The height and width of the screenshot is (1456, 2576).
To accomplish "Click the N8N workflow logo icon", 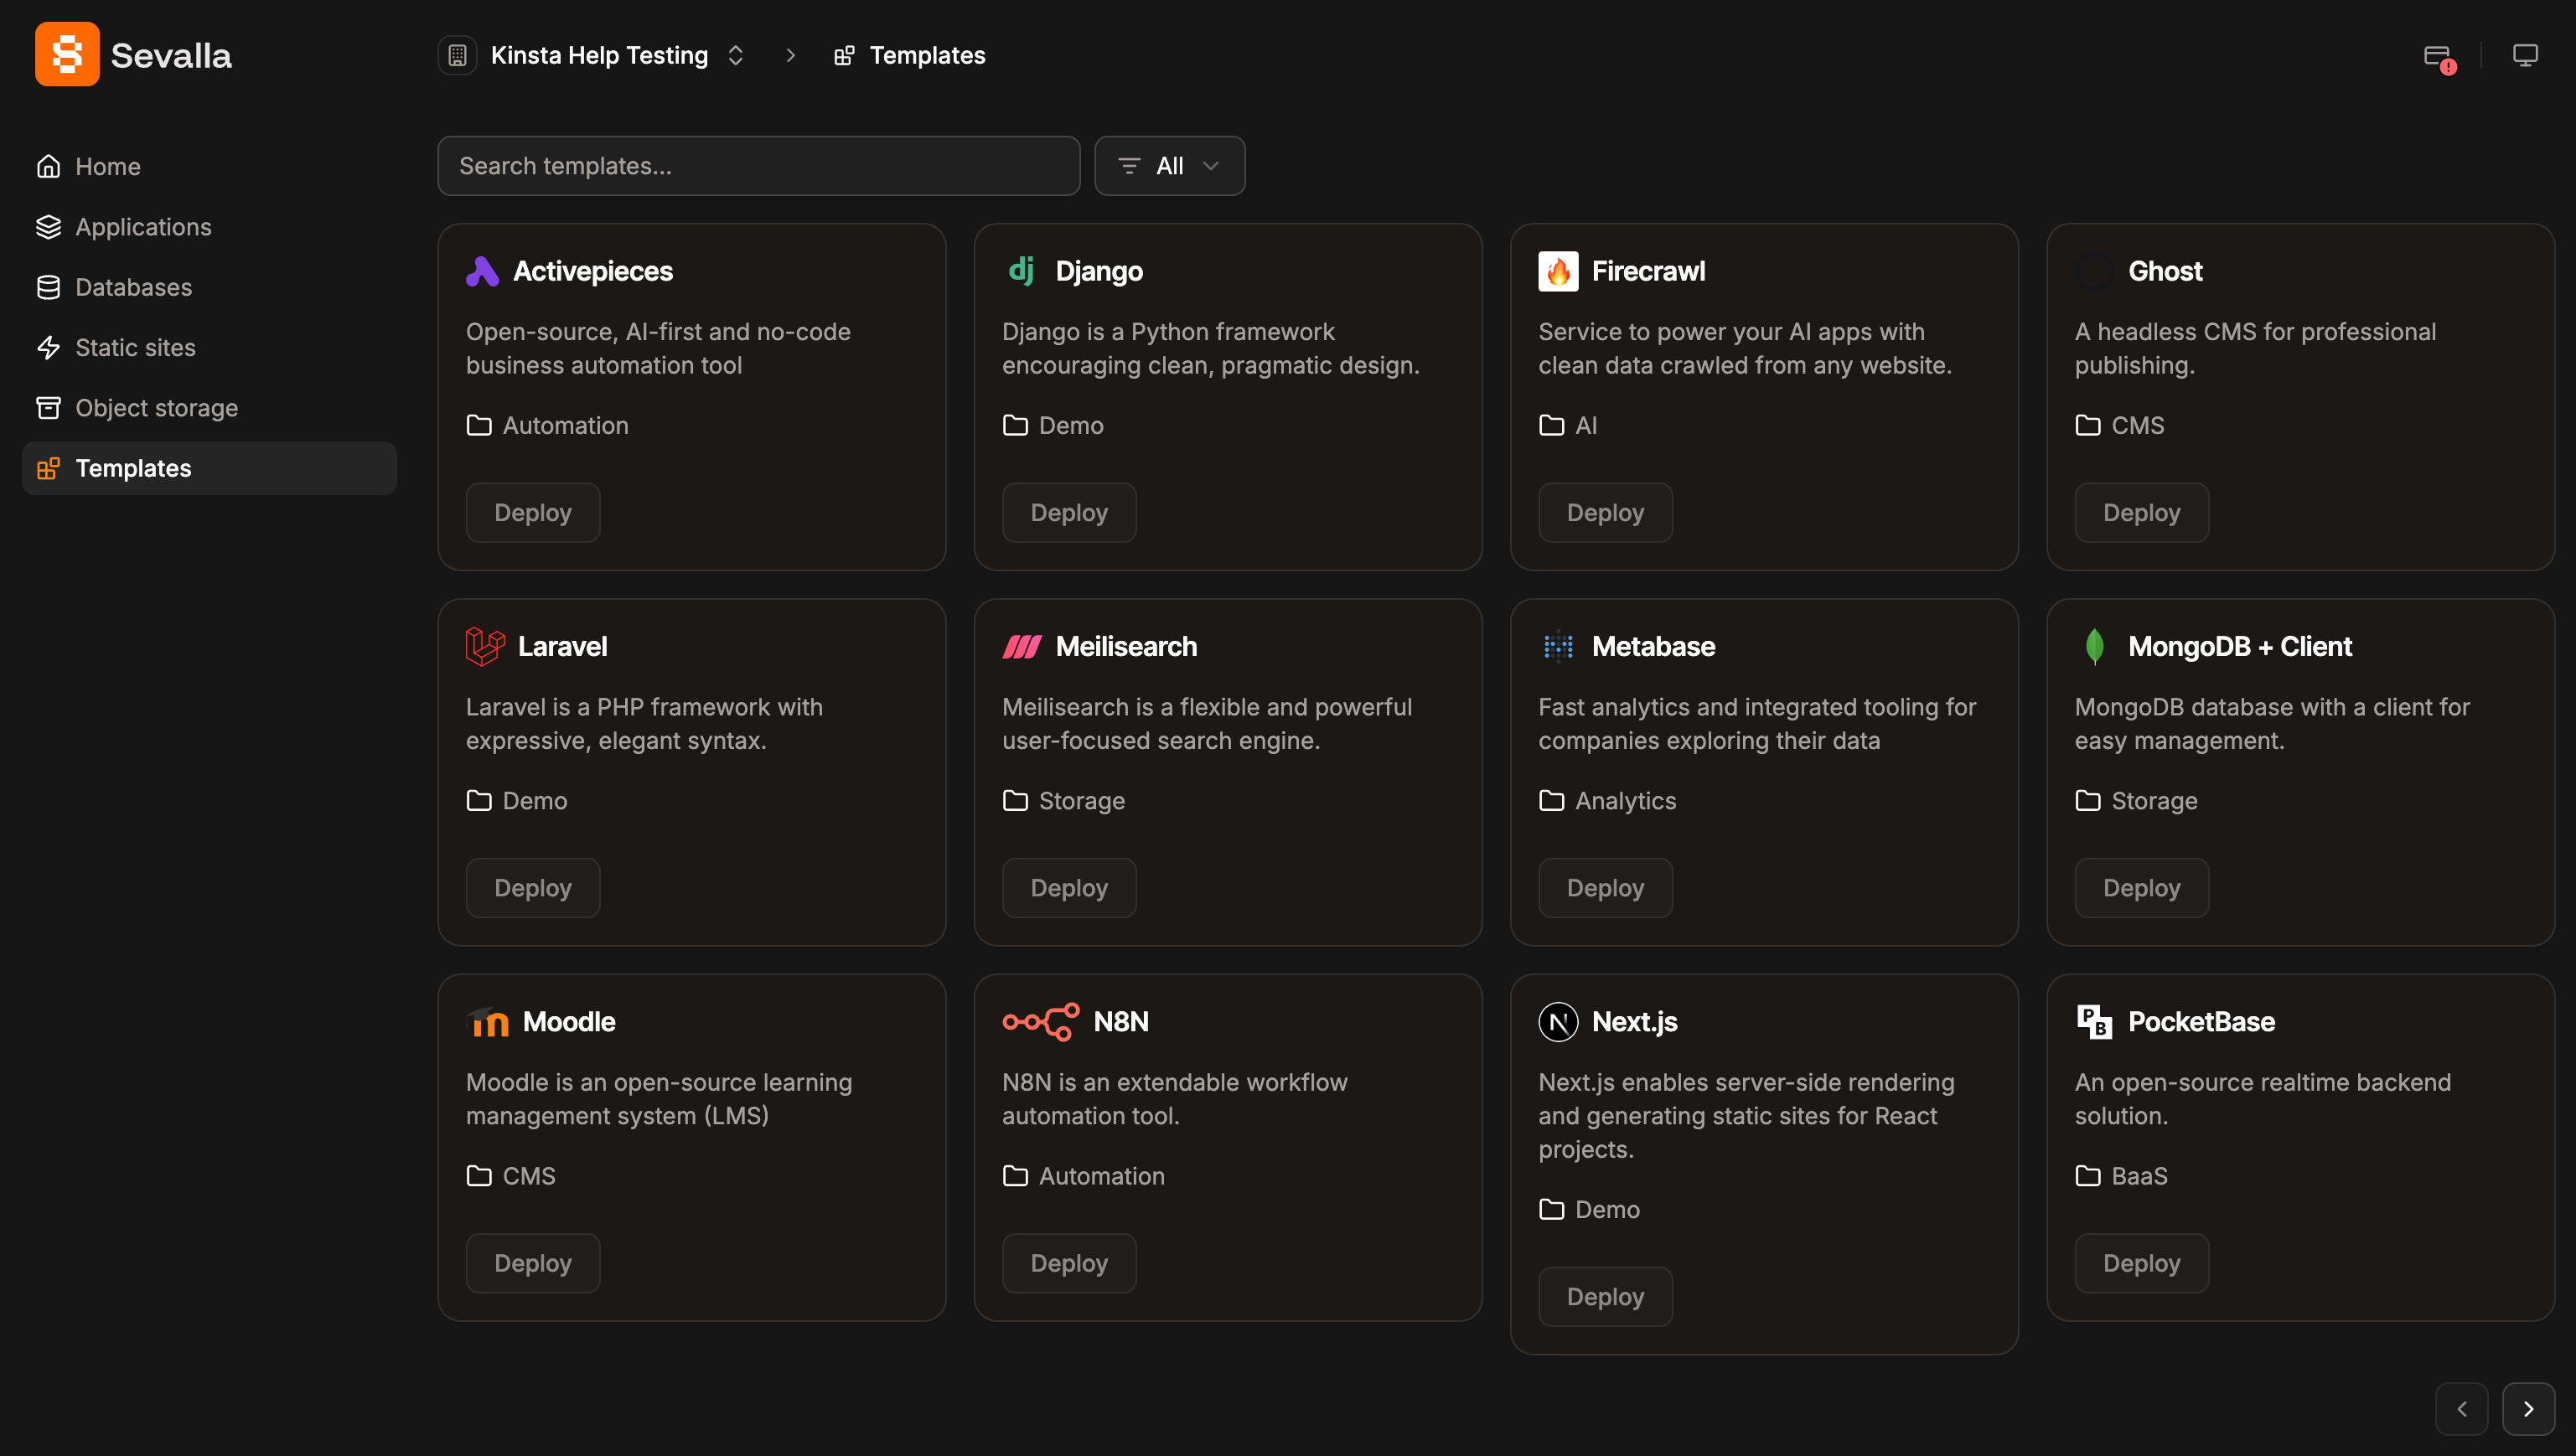I will tap(1040, 1021).
